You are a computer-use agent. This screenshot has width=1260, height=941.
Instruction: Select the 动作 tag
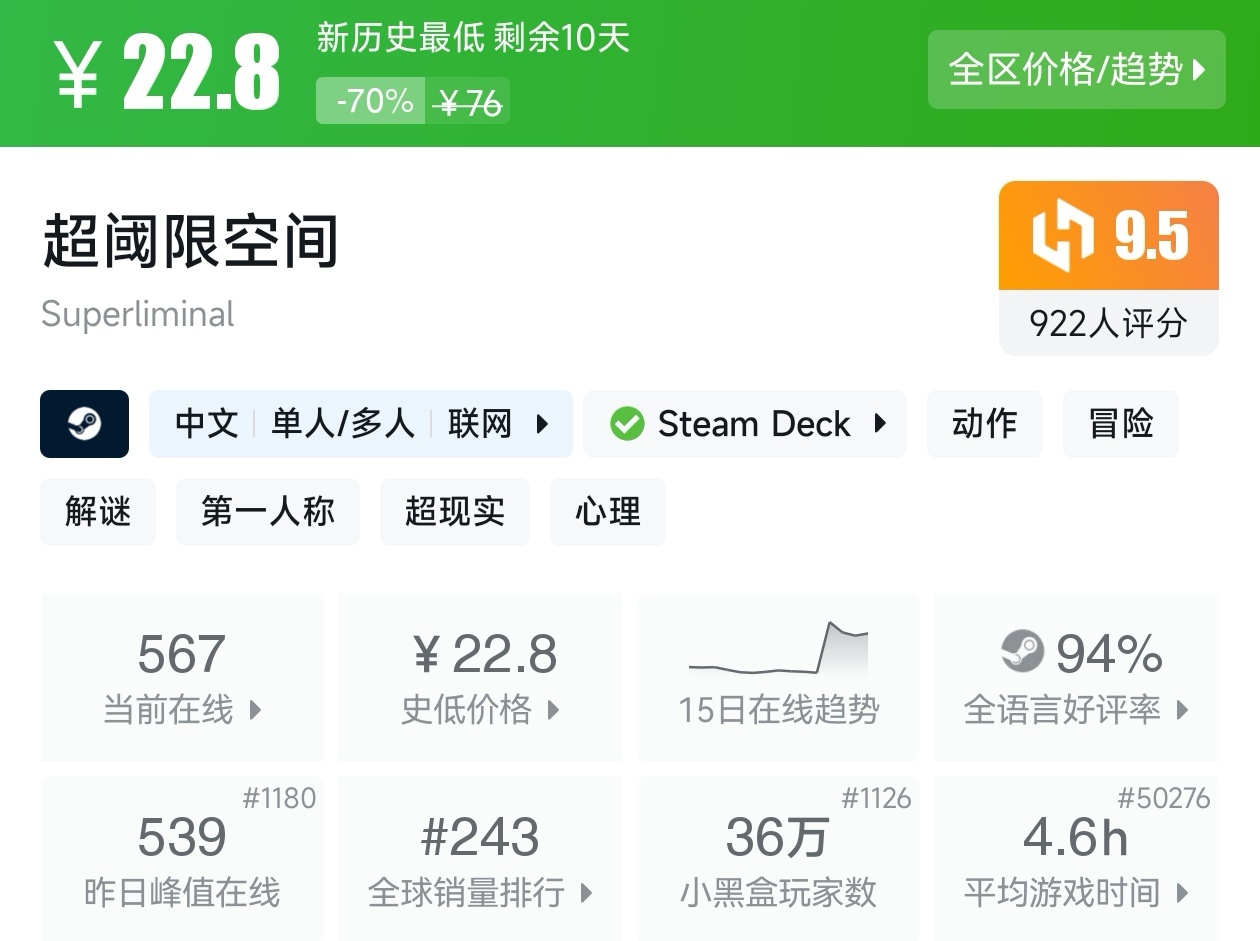pyautogui.click(x=985, y=424)
